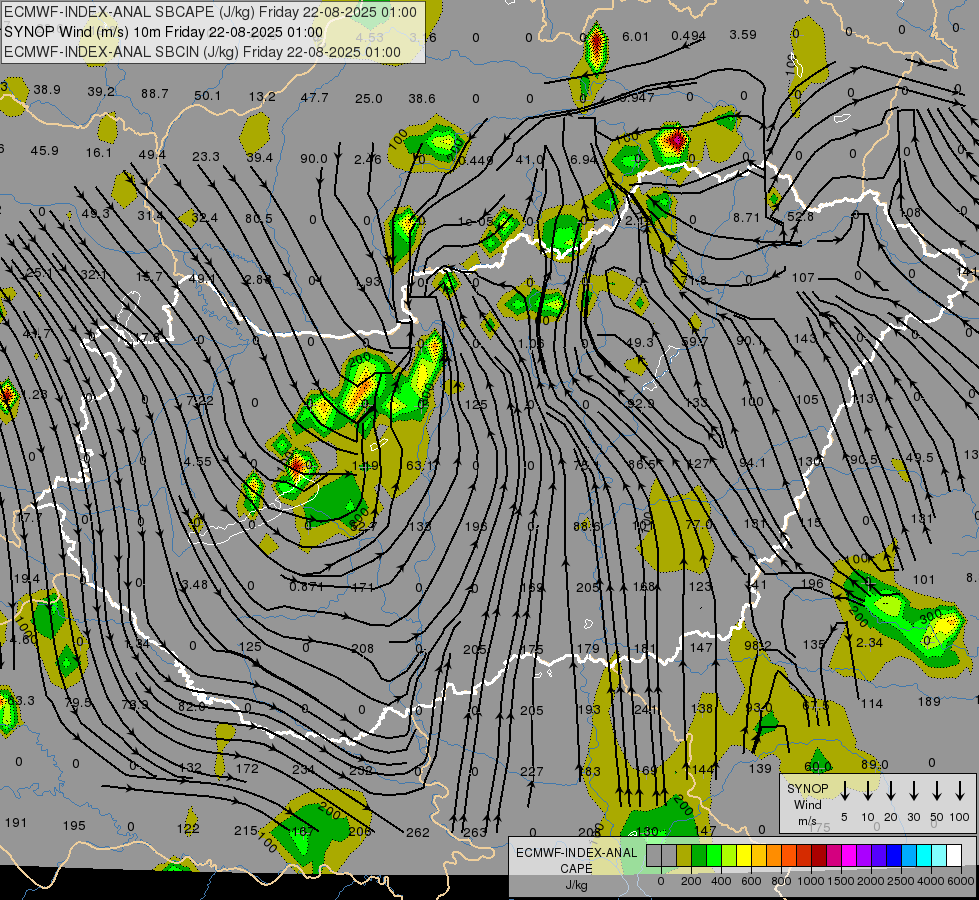This screenshot has height=900, width=979.
Task: Click the map value 0.871
Action: coord(307,586)
